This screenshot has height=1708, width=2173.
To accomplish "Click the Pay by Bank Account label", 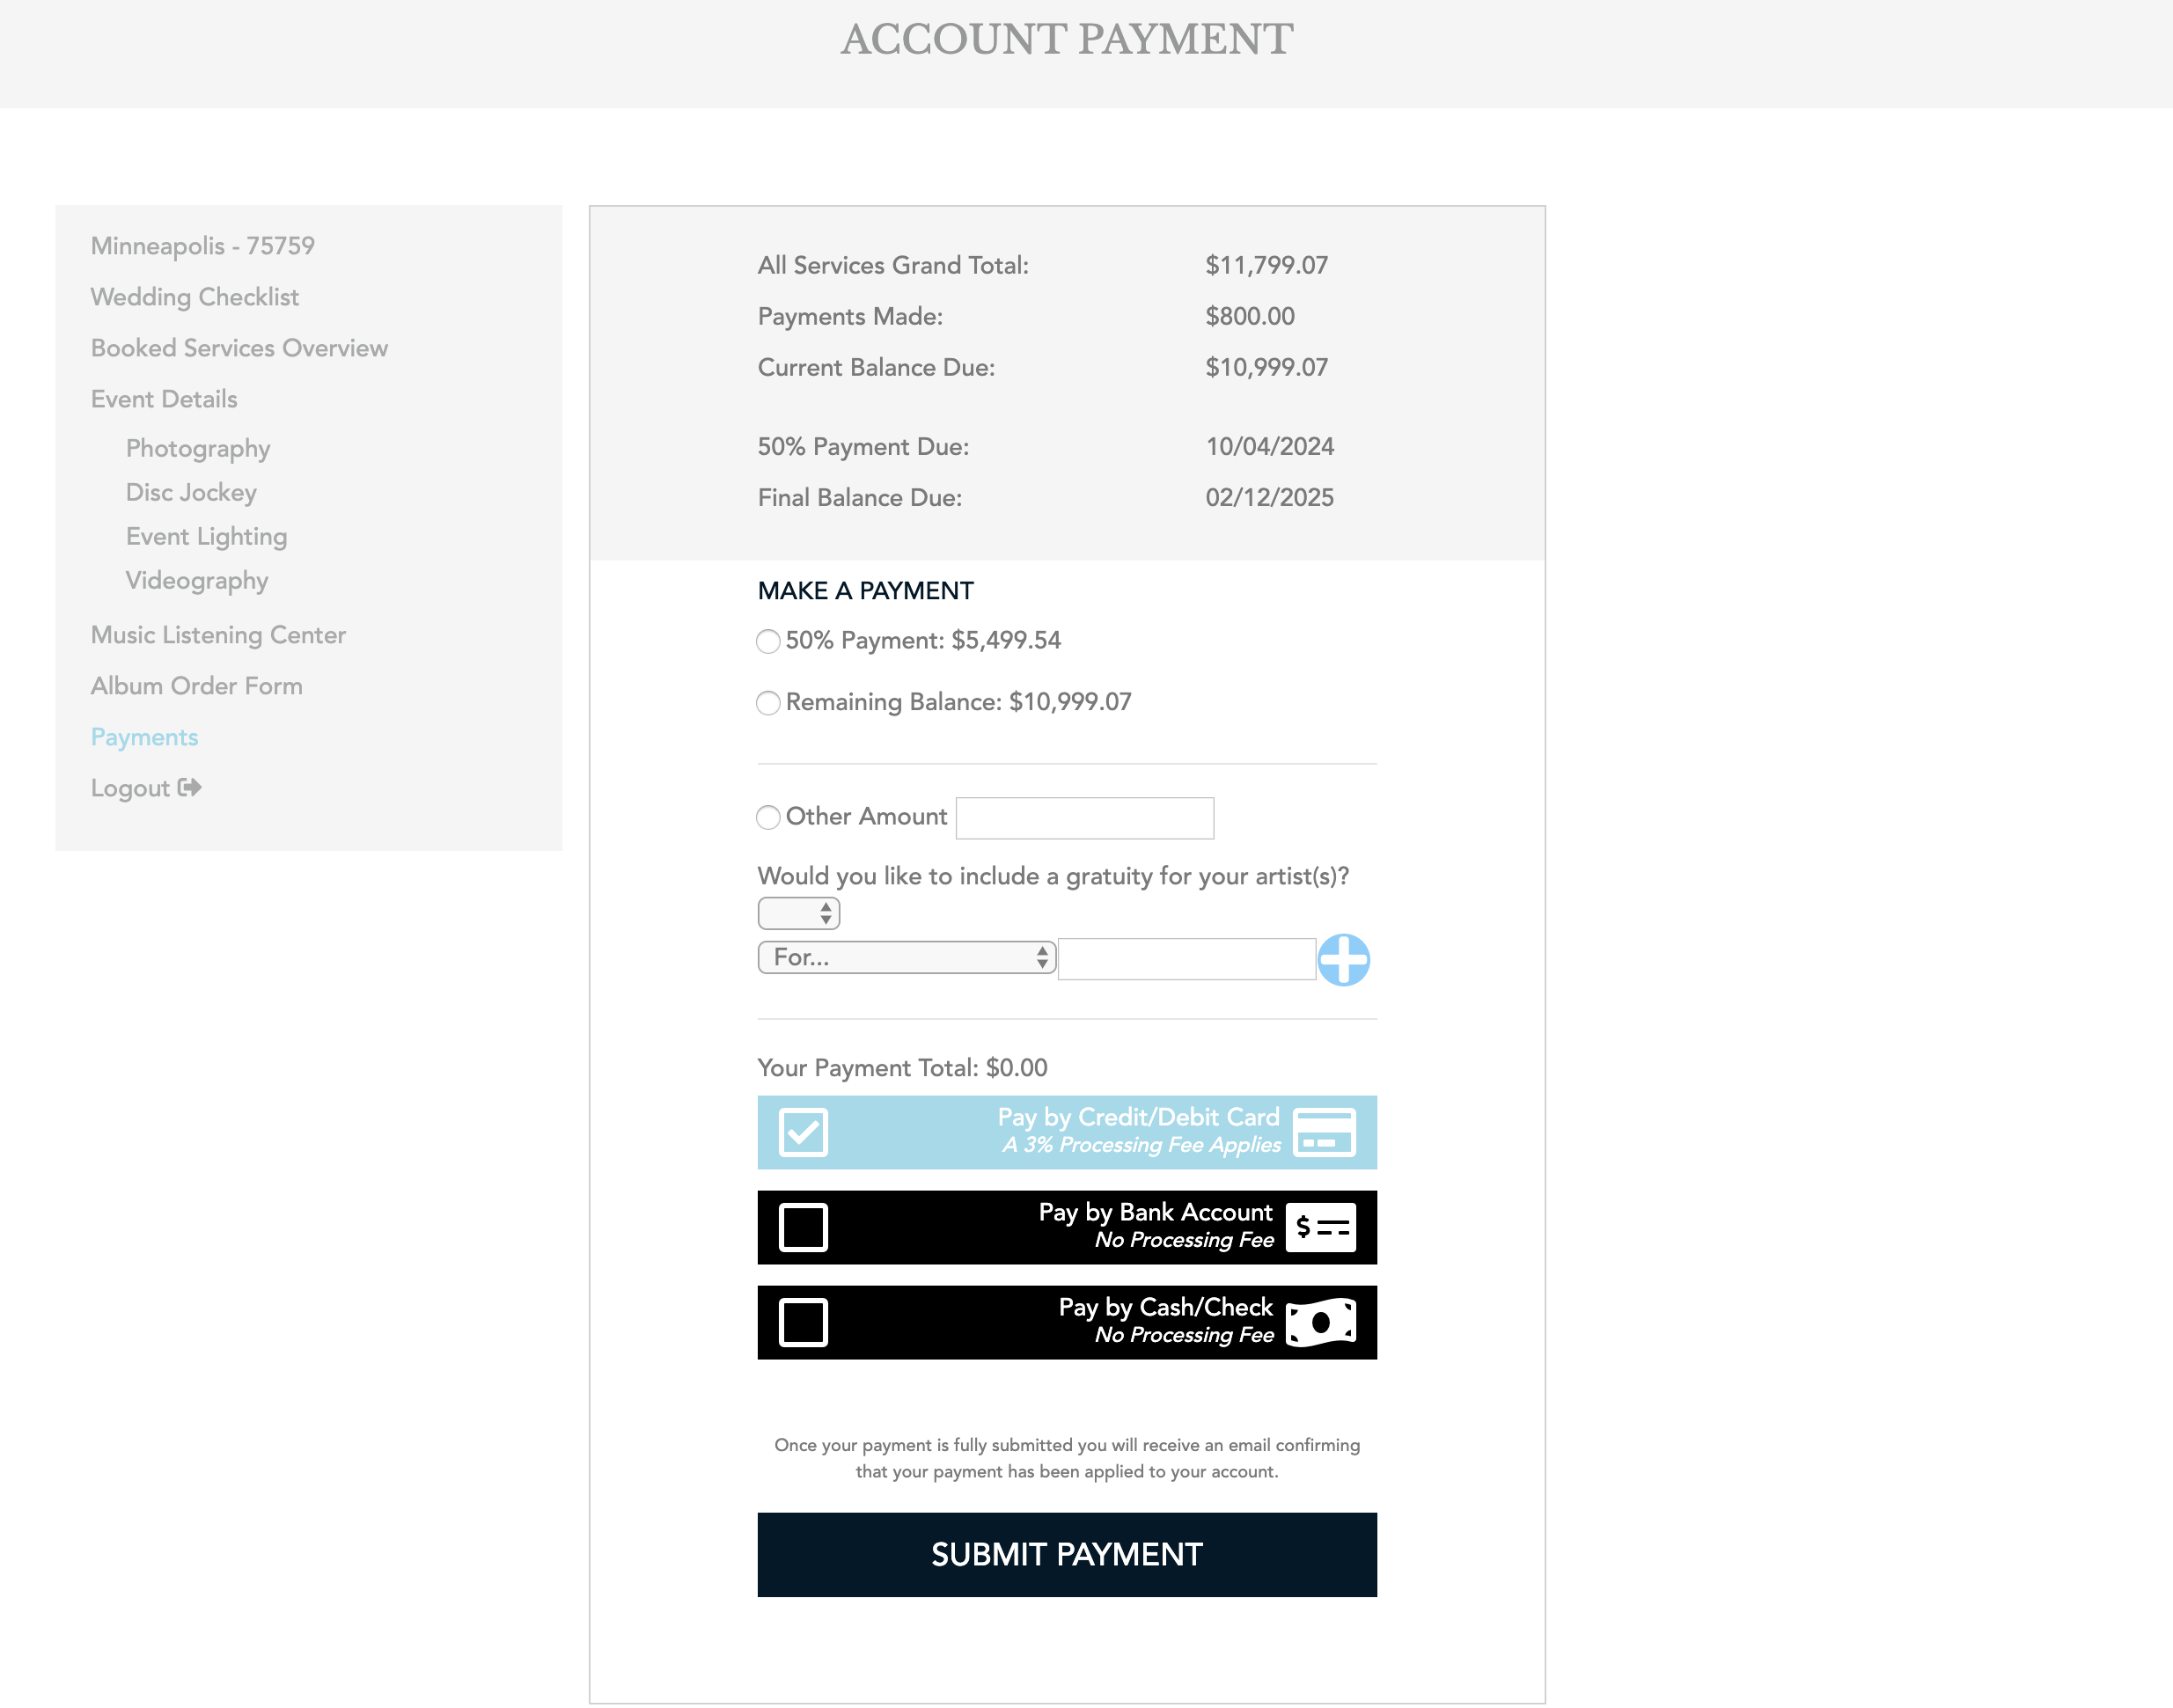I will tap(1155, 1212).
